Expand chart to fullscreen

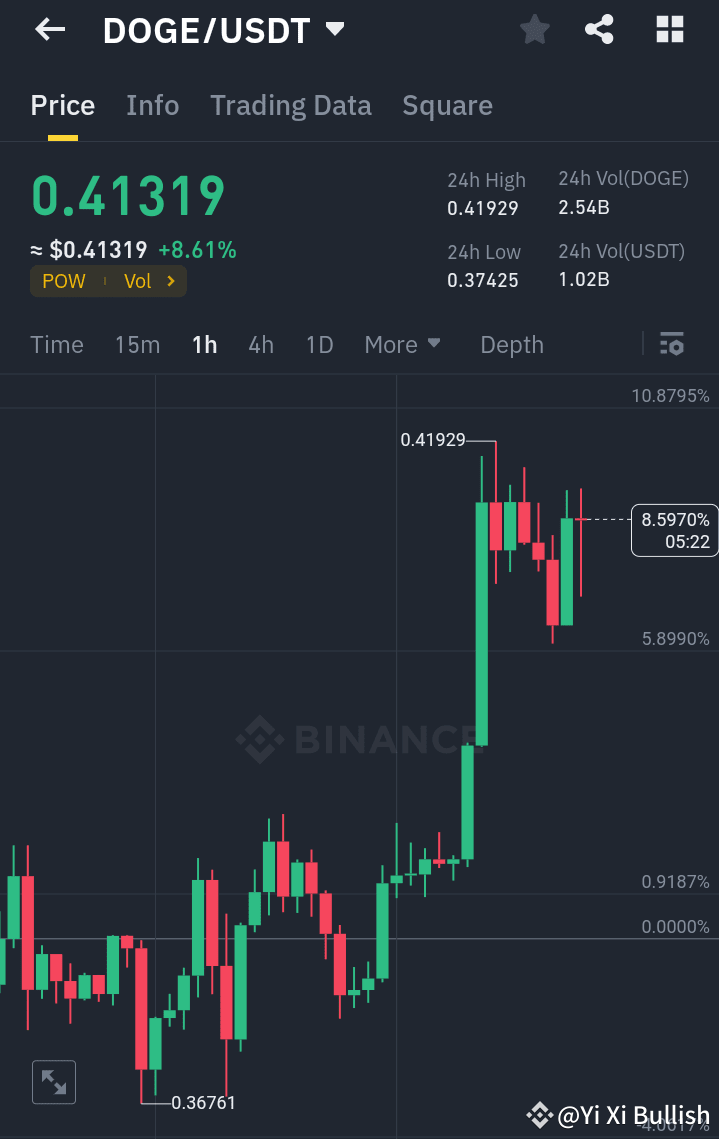click(53, 1081)
